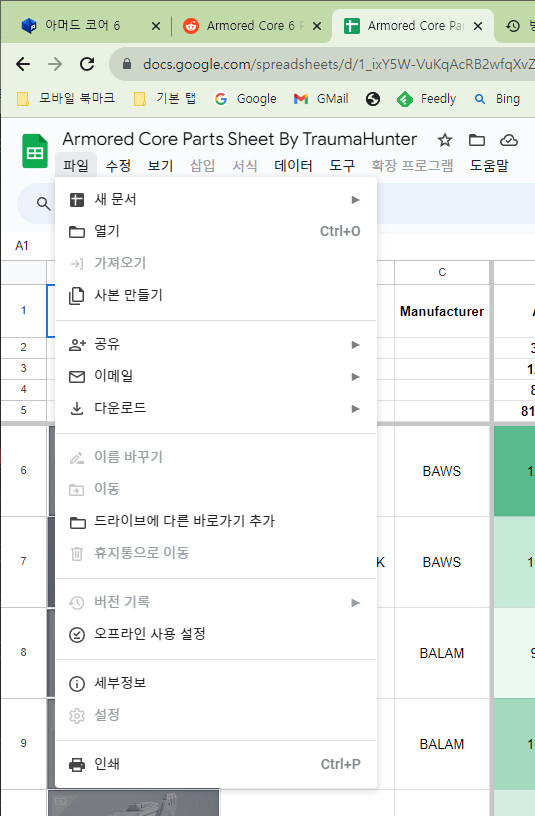Click the A1 cell name box
This screenshot has width=535, height=816.
pos(22,246)
